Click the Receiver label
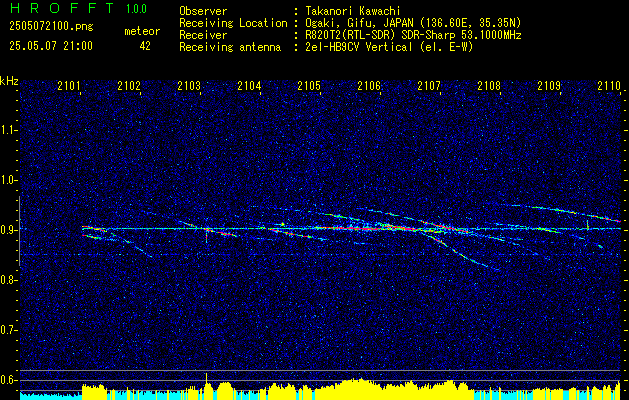 pyautogui.click(x=203, y=35)
